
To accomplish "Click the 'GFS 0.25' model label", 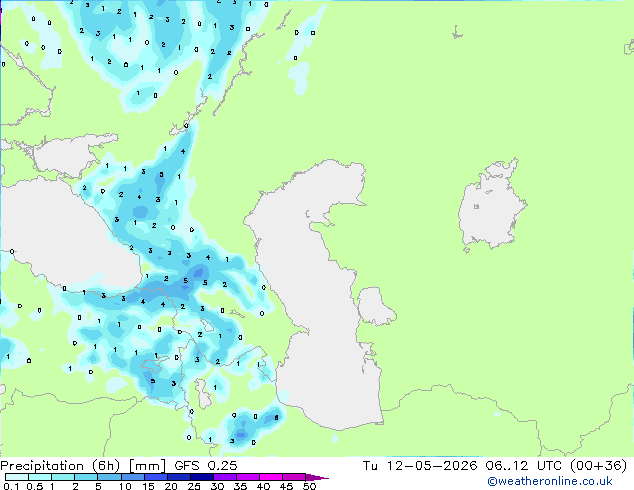I will coord(206,466).
